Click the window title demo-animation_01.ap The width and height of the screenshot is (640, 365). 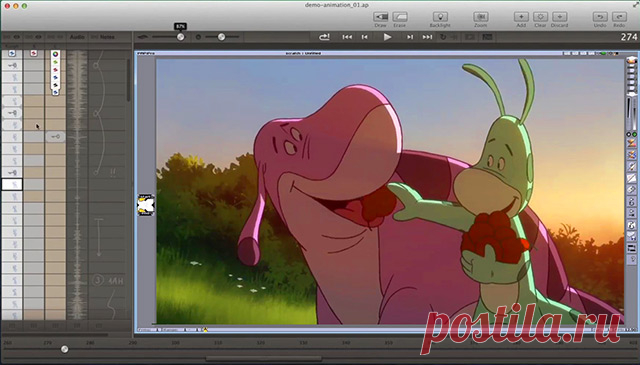coord(336,5)
